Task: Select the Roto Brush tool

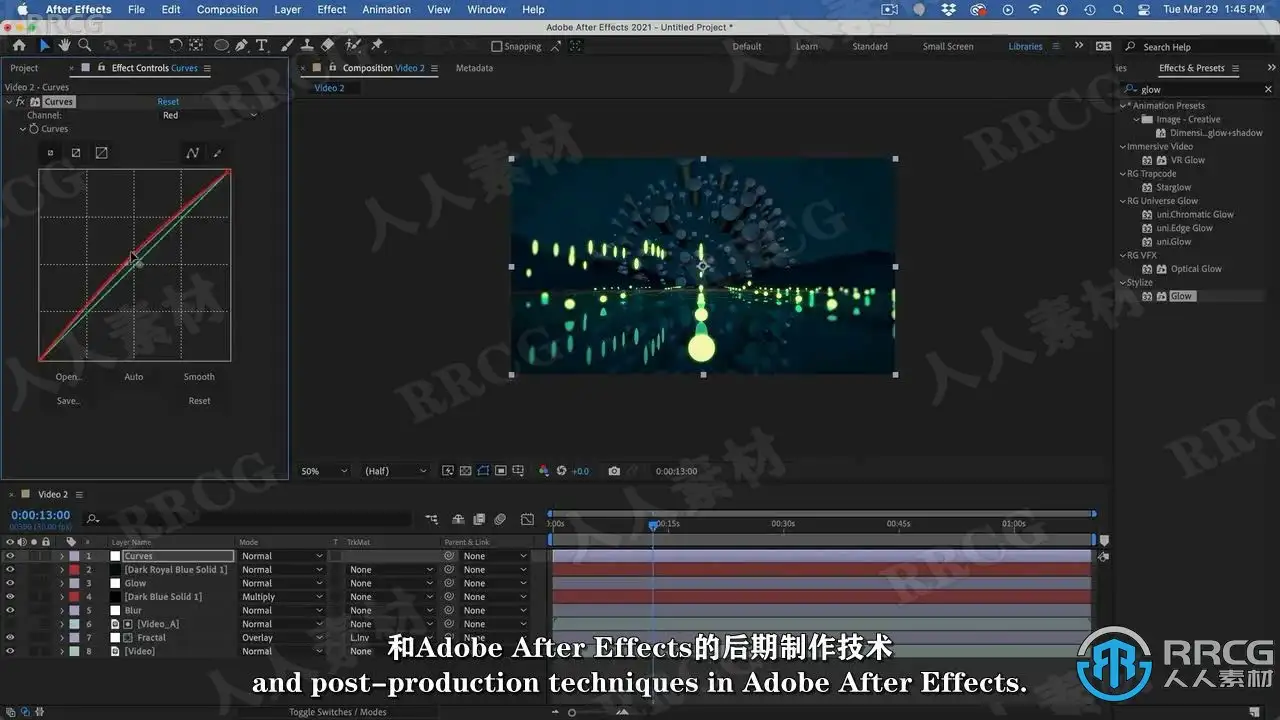Action: click(353, 46)
